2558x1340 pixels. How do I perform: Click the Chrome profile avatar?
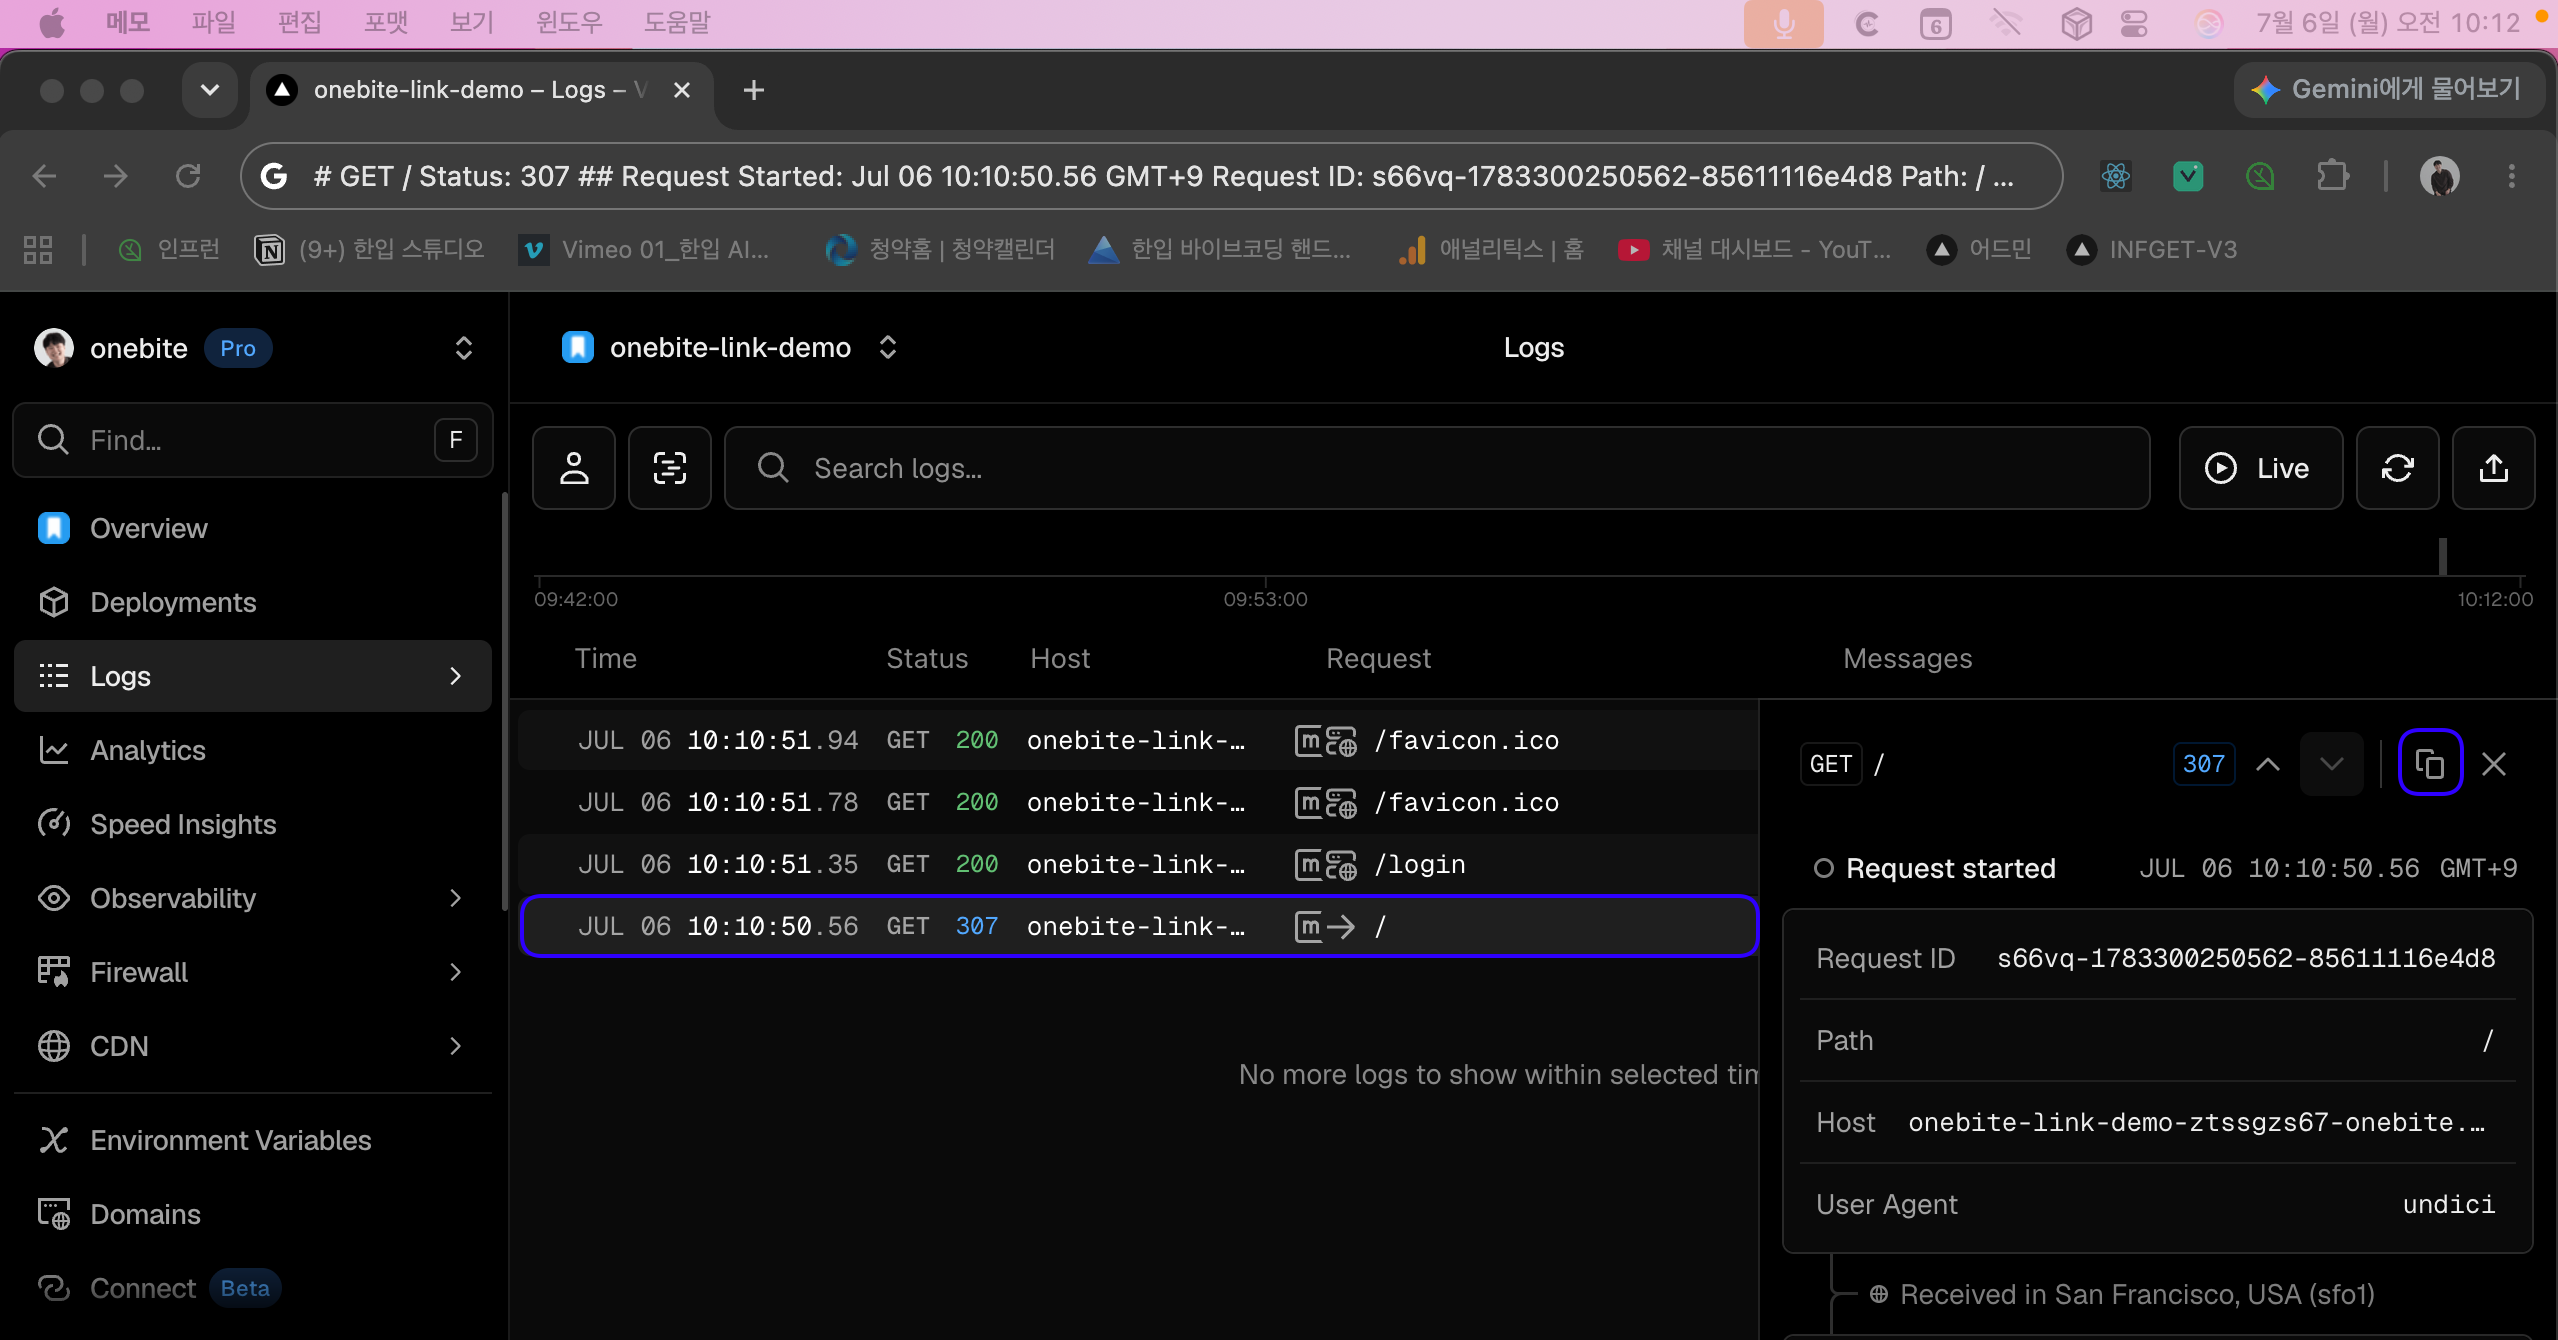[2440, 176]
